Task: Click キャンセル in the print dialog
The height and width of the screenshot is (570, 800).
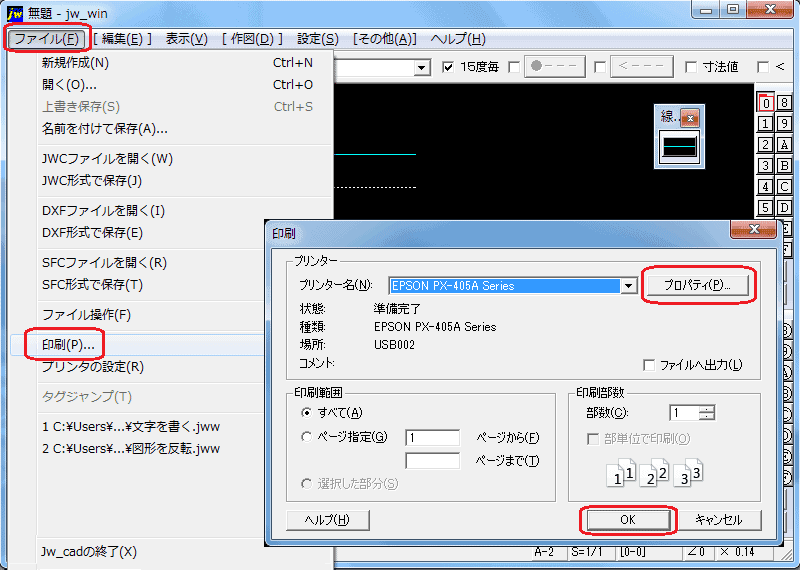Action: click(719, 519)
